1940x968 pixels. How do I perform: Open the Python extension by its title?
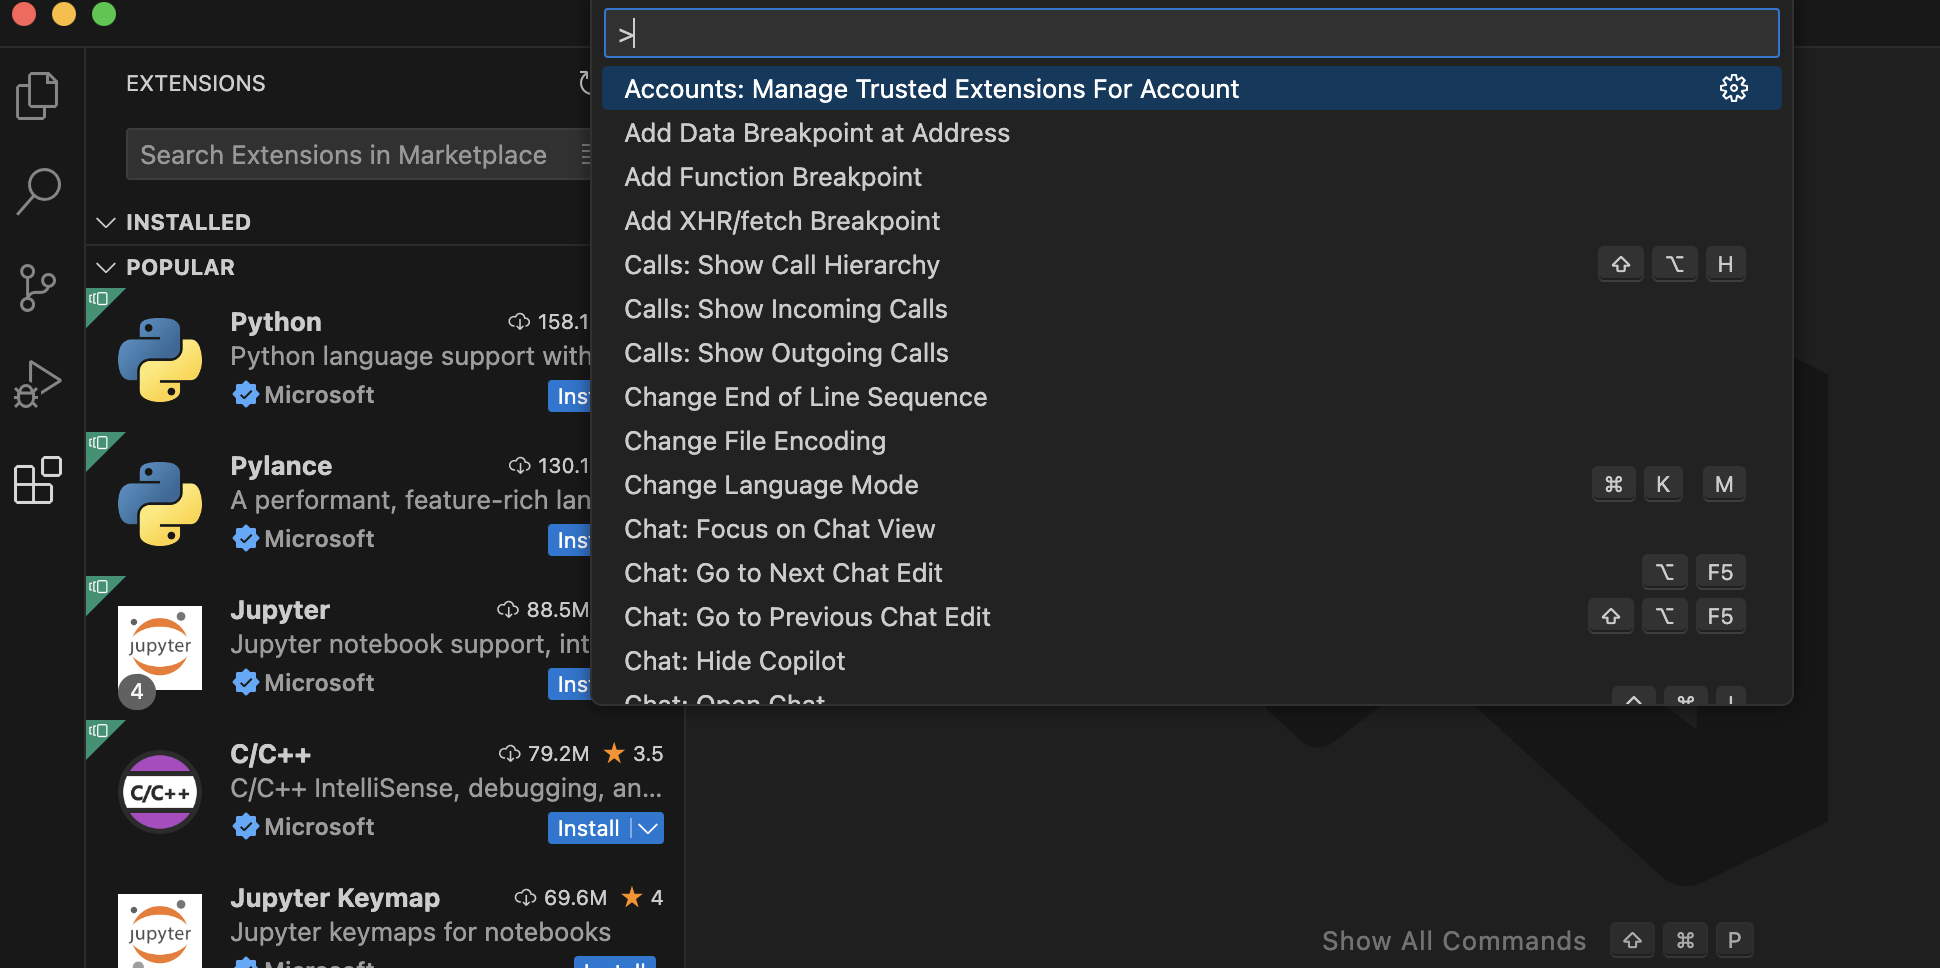(276, 322)
